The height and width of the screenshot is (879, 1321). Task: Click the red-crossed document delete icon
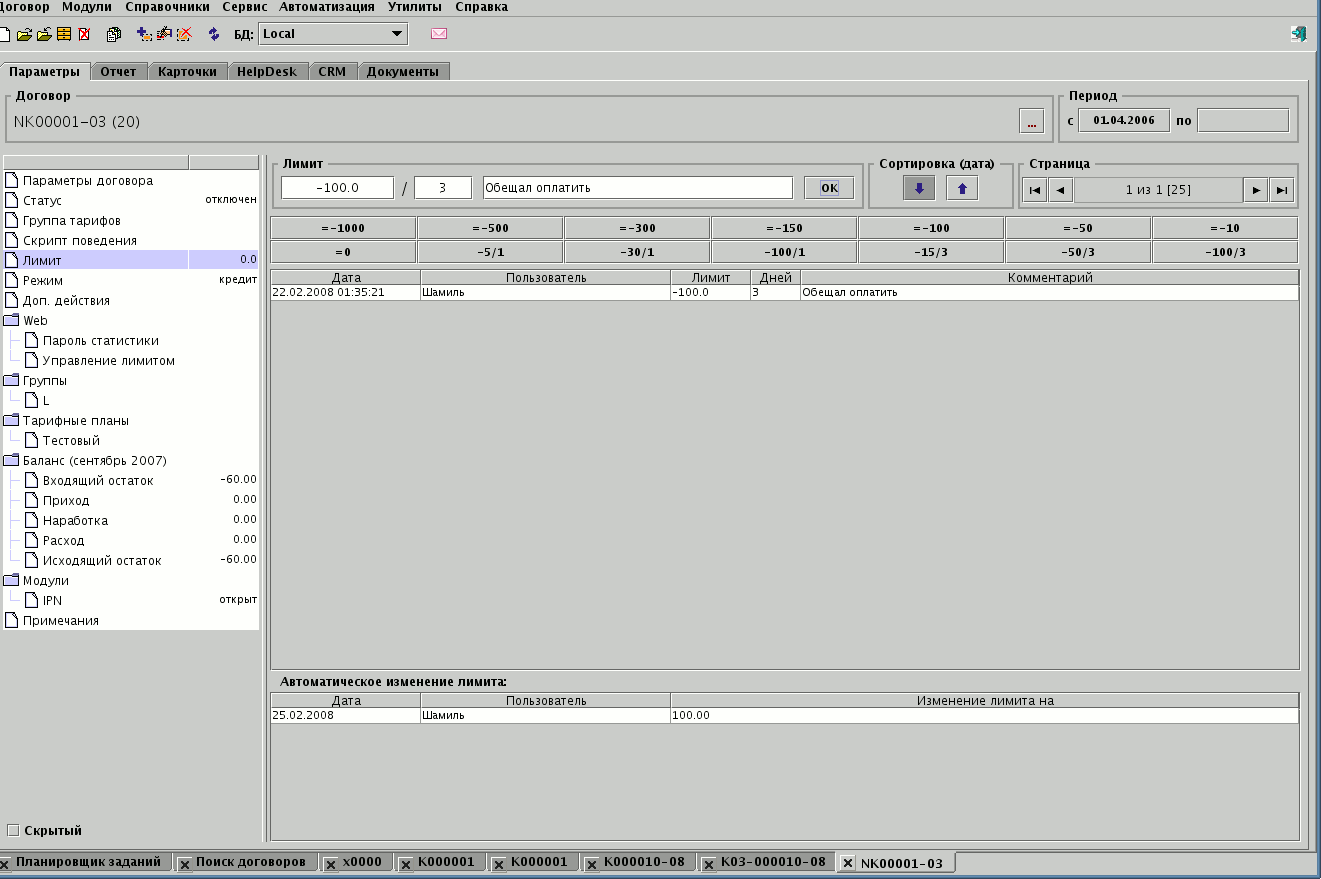click(84, 34)
